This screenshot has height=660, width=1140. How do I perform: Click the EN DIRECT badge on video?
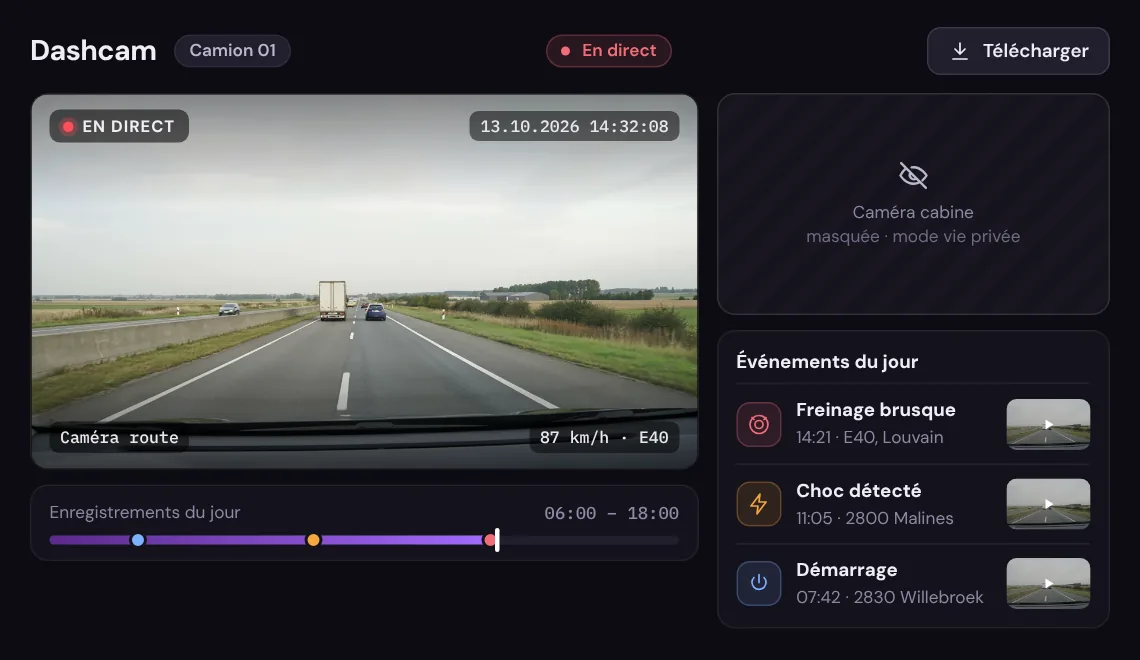[x=119, y=126]
